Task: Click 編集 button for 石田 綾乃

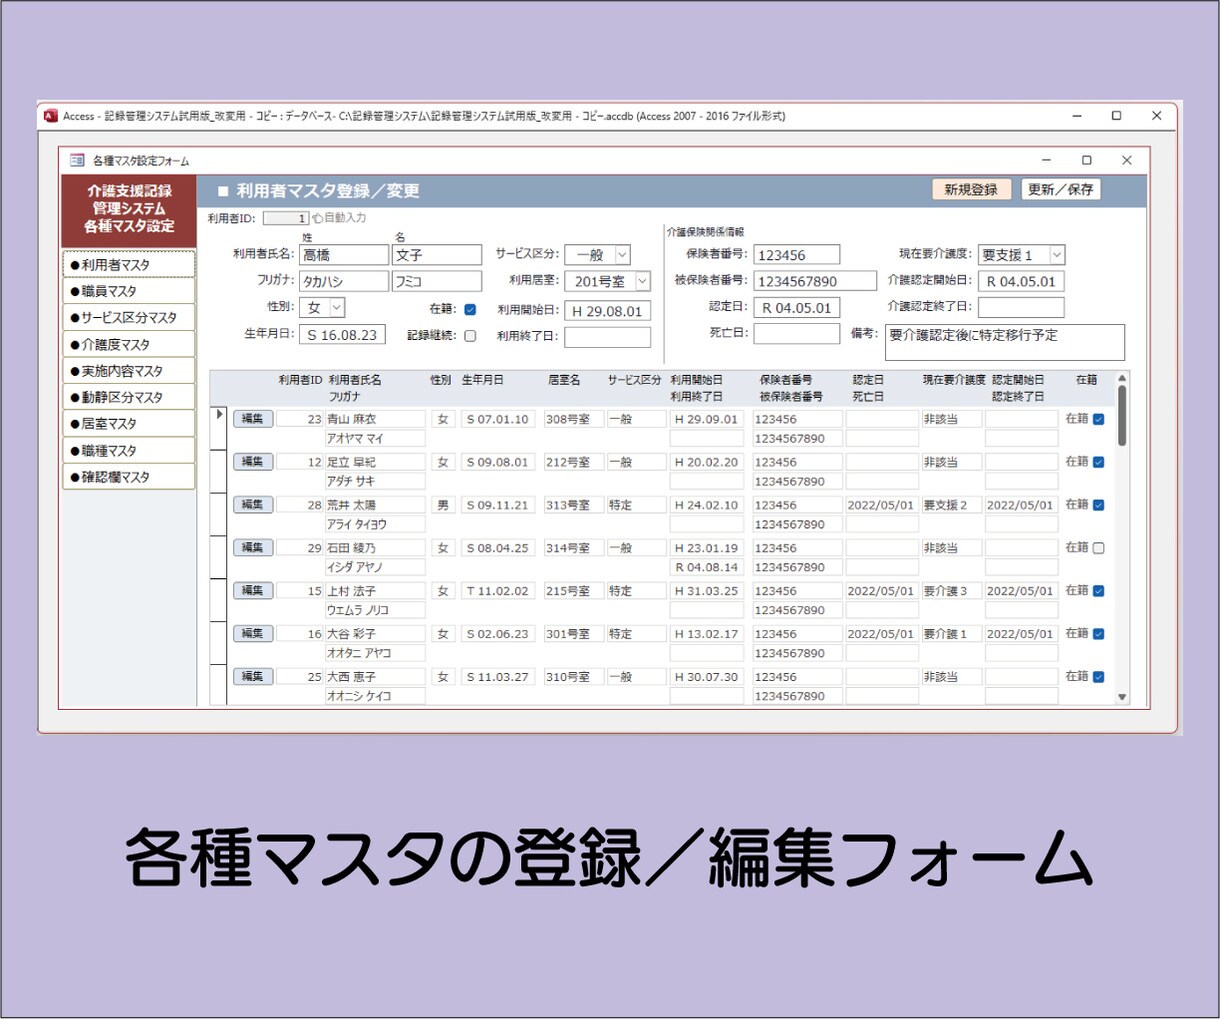Action: pos(253,548)
